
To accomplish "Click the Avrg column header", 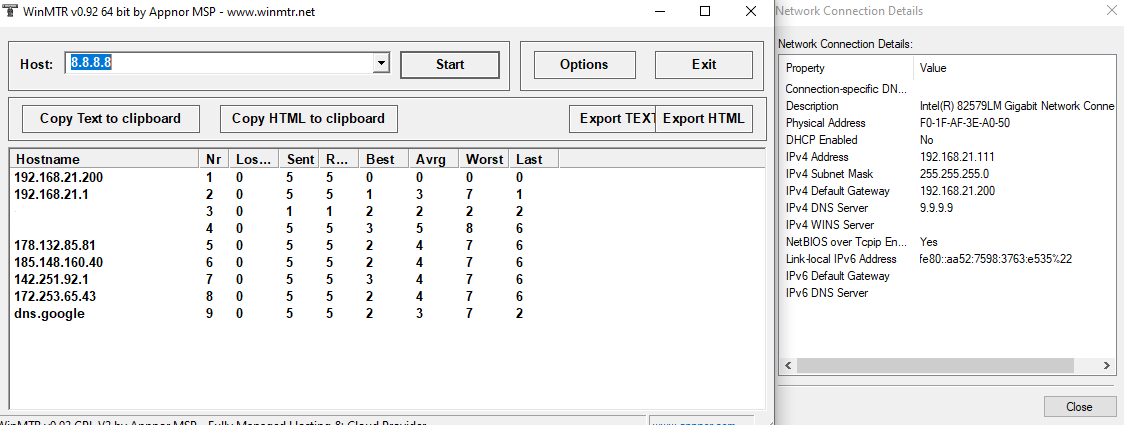I will pos(433,159).
